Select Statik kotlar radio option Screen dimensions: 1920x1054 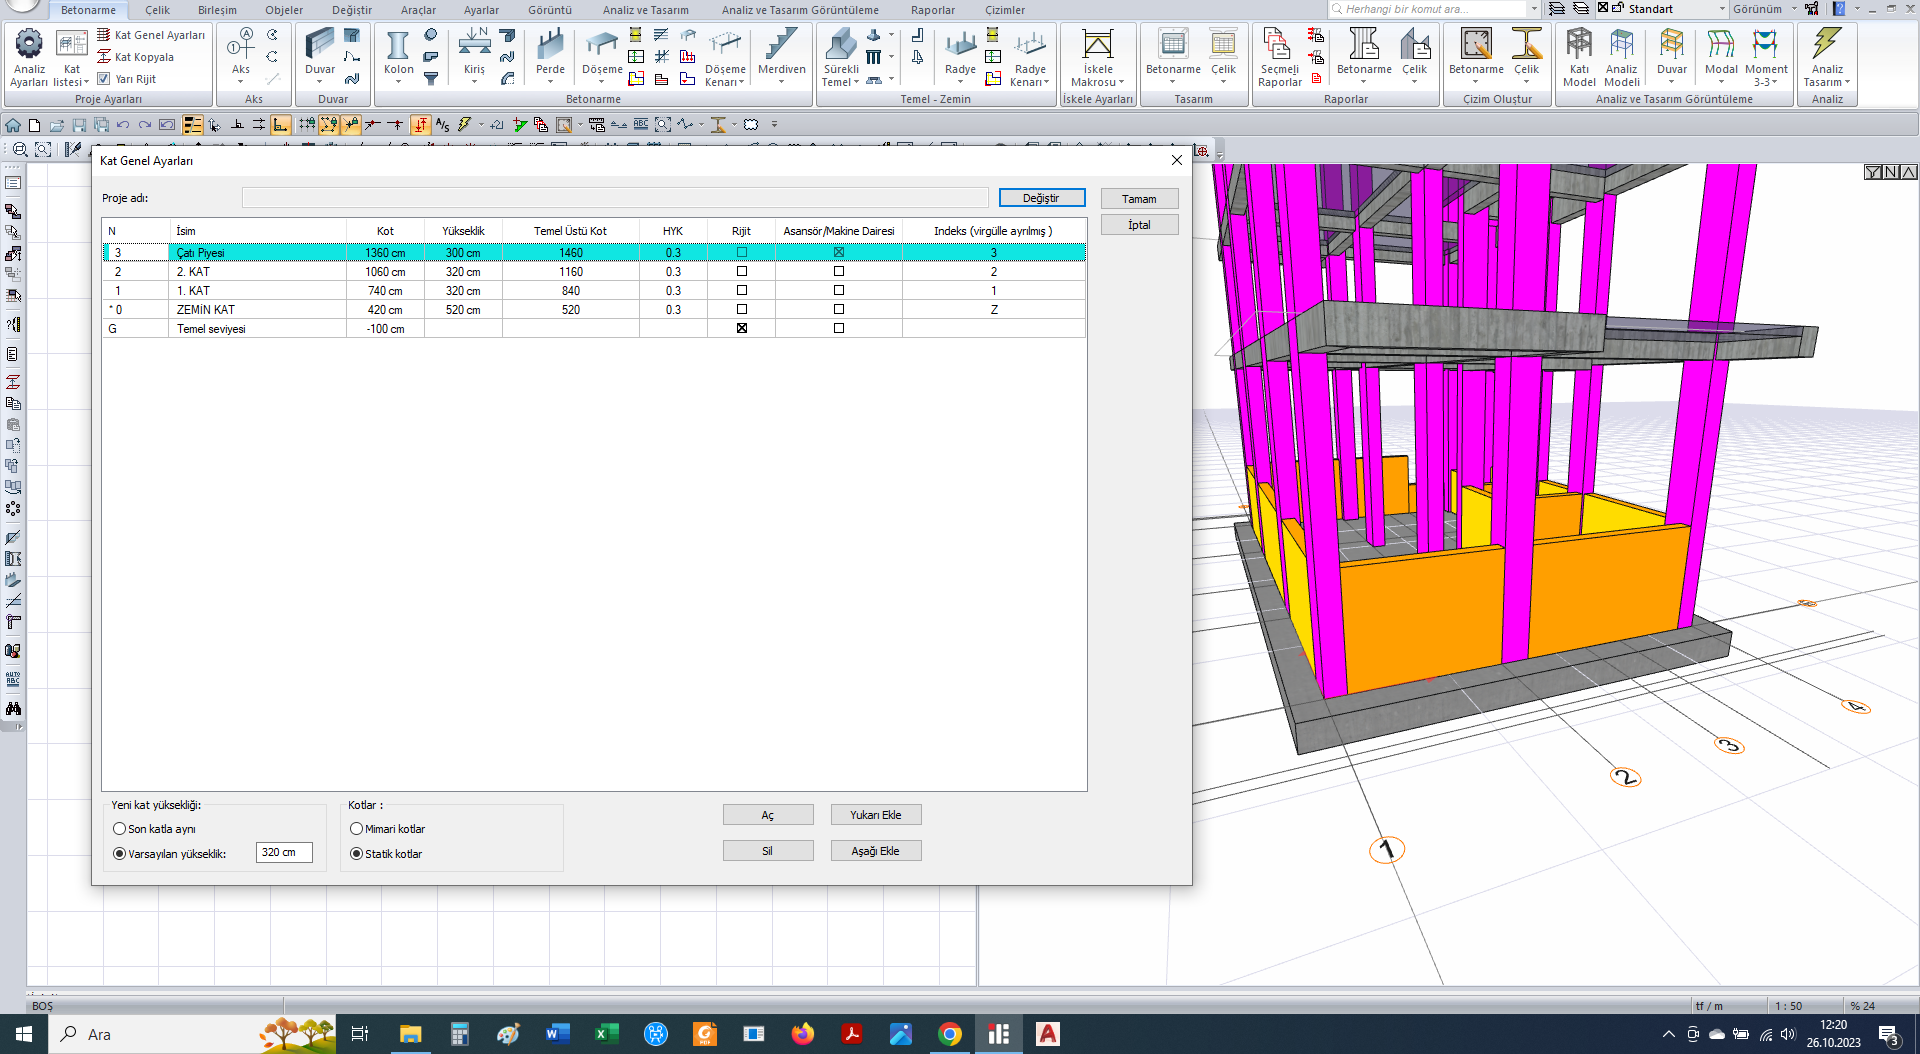point(356,854)
